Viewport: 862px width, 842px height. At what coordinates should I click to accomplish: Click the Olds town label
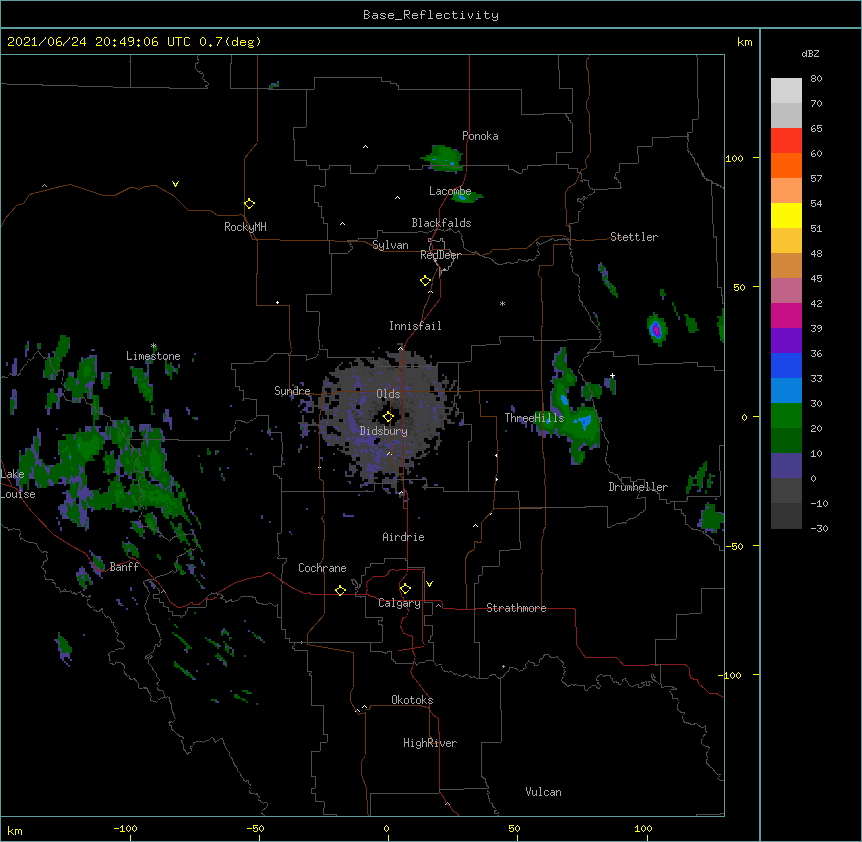388,394
